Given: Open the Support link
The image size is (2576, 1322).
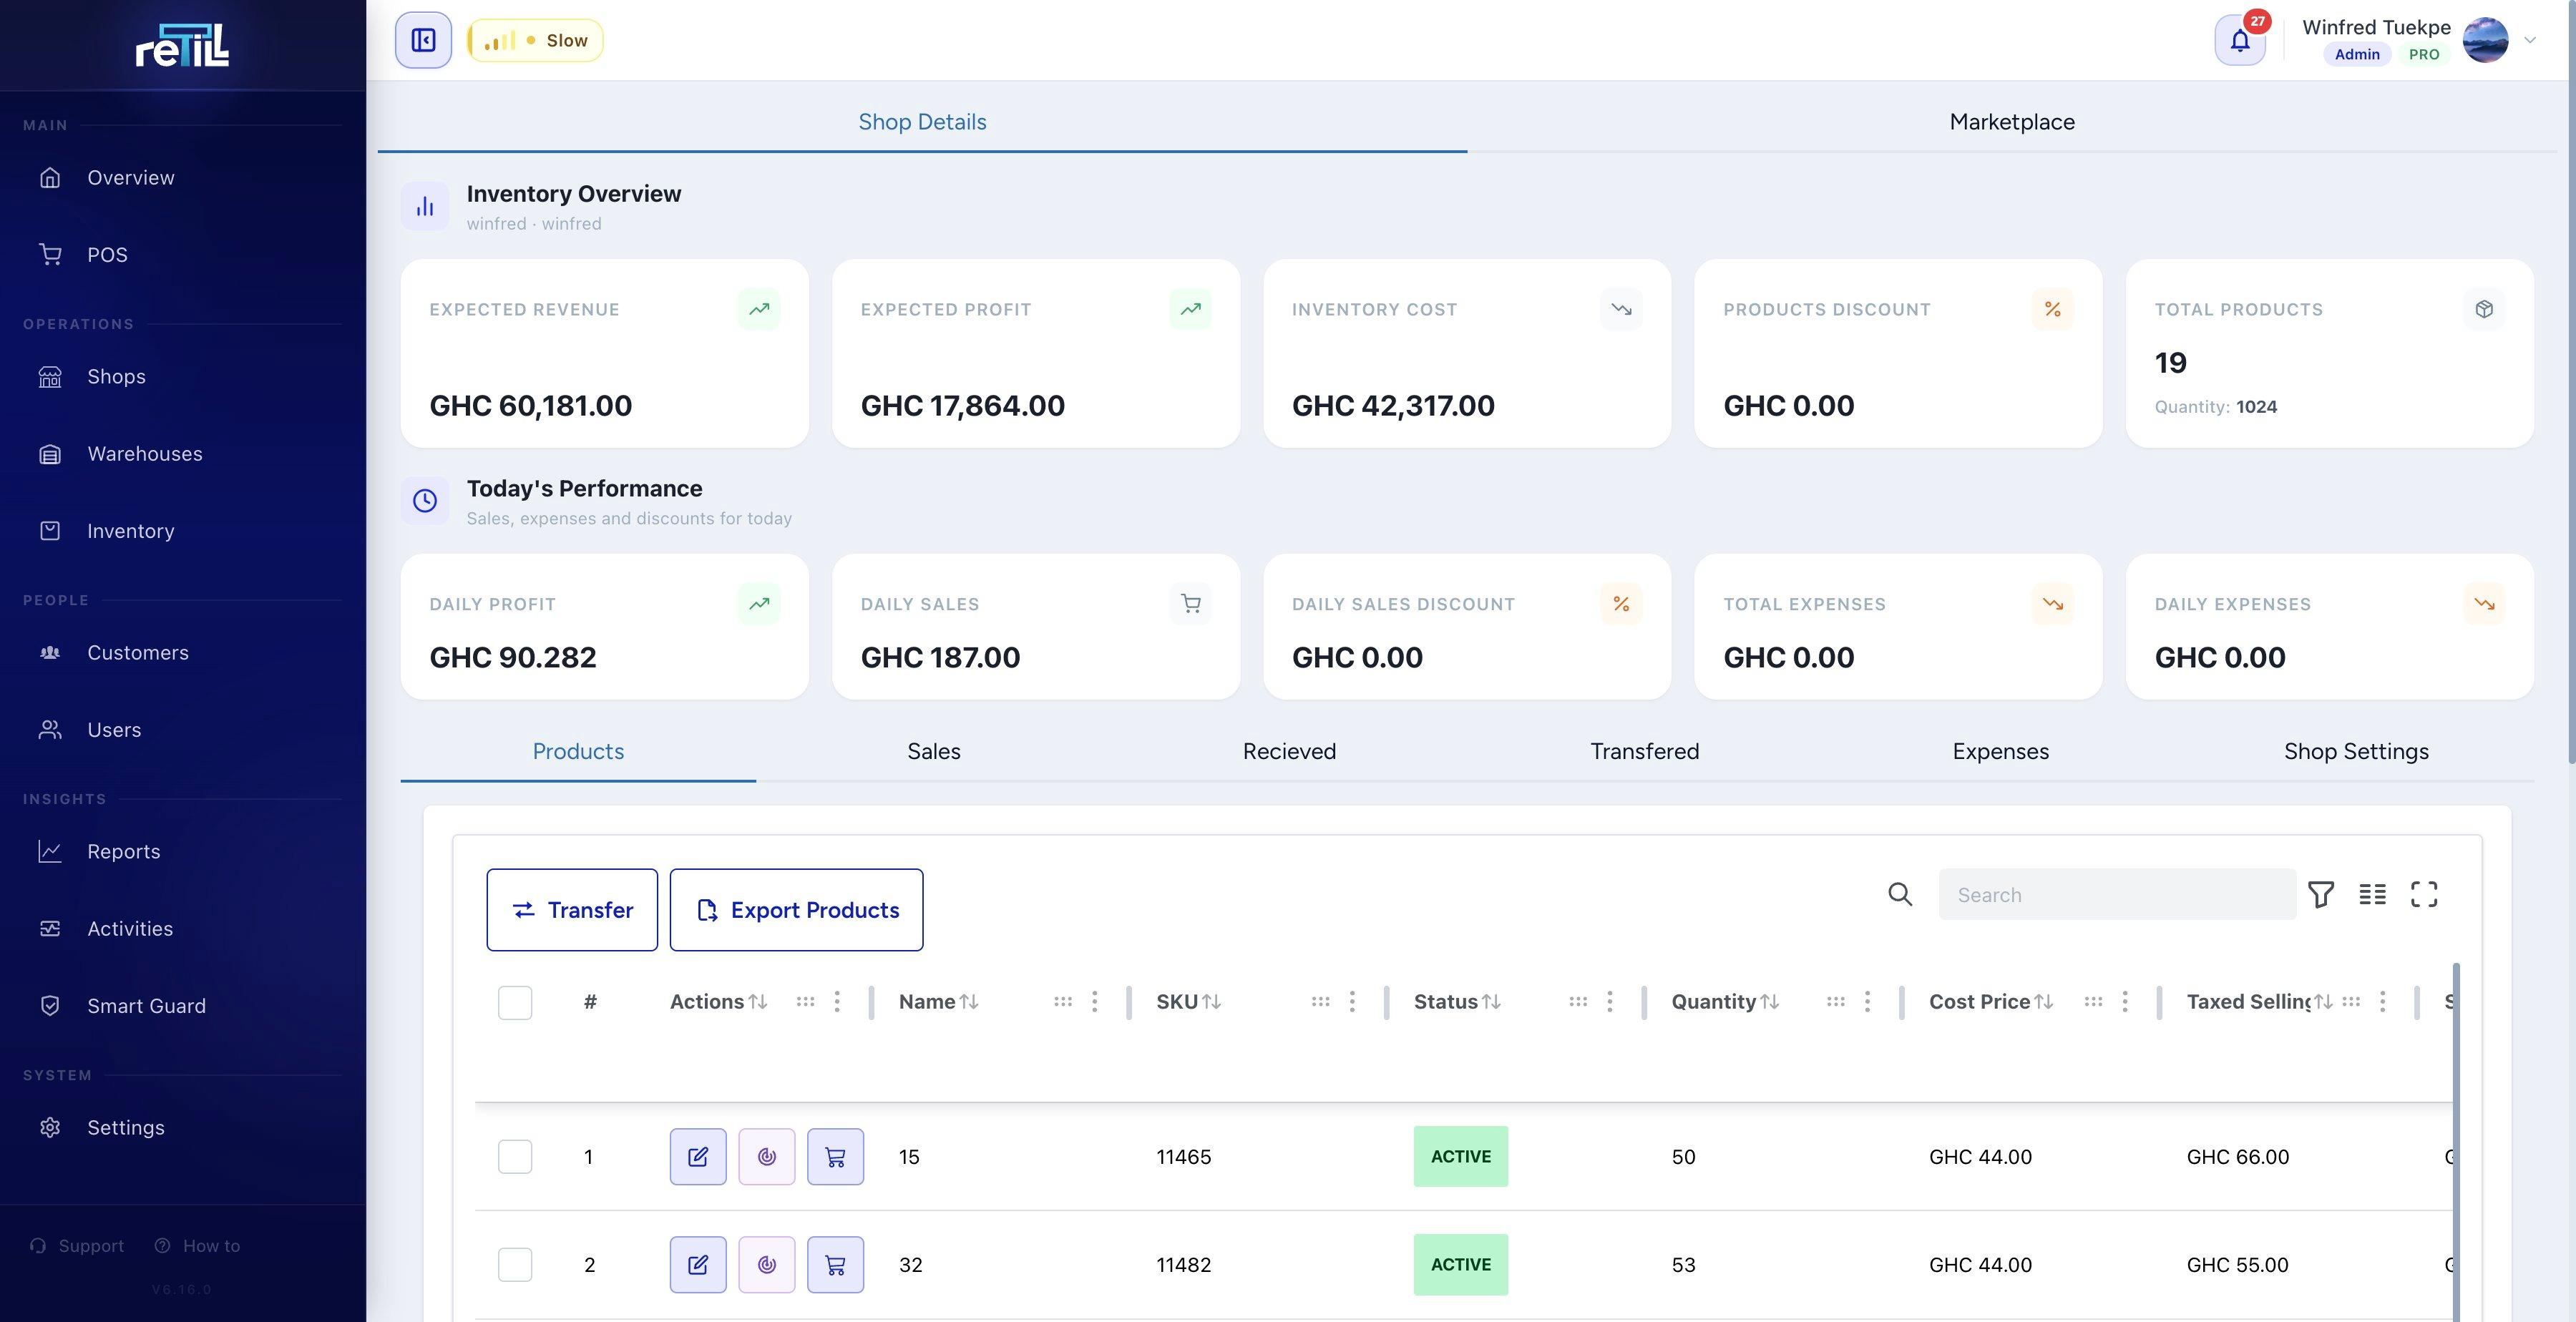Looking at the screenshot, I should click(x=77, y=1246).
